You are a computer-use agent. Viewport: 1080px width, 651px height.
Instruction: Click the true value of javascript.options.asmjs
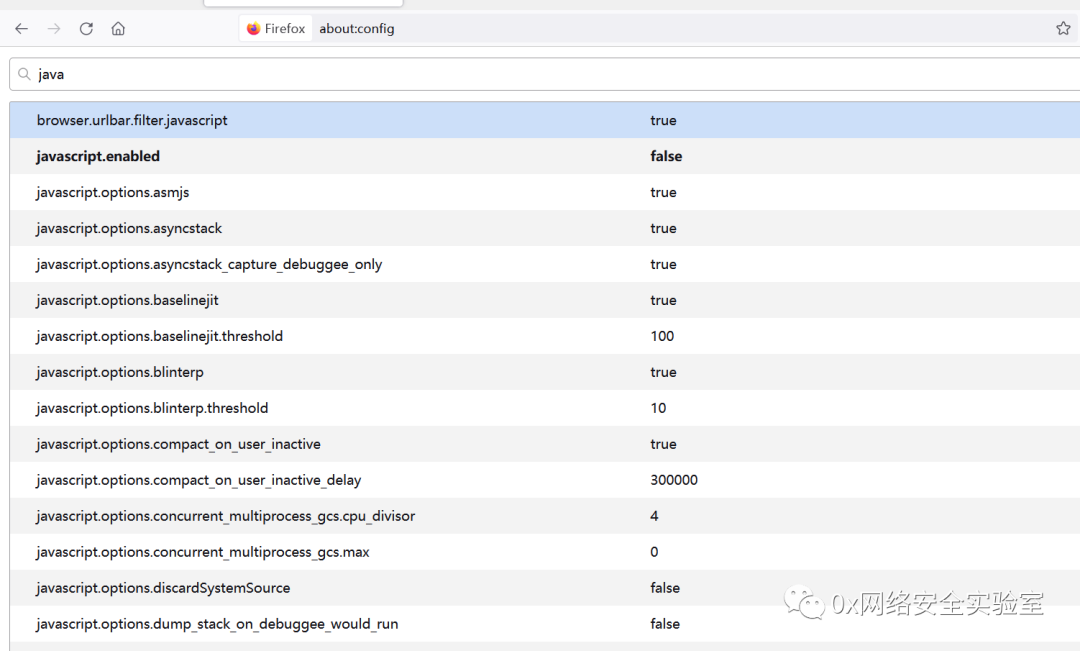(x=663, y=192)
